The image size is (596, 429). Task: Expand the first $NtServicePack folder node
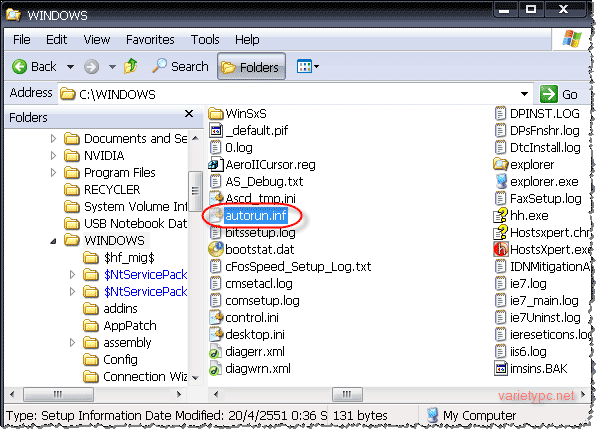point(72,274)
